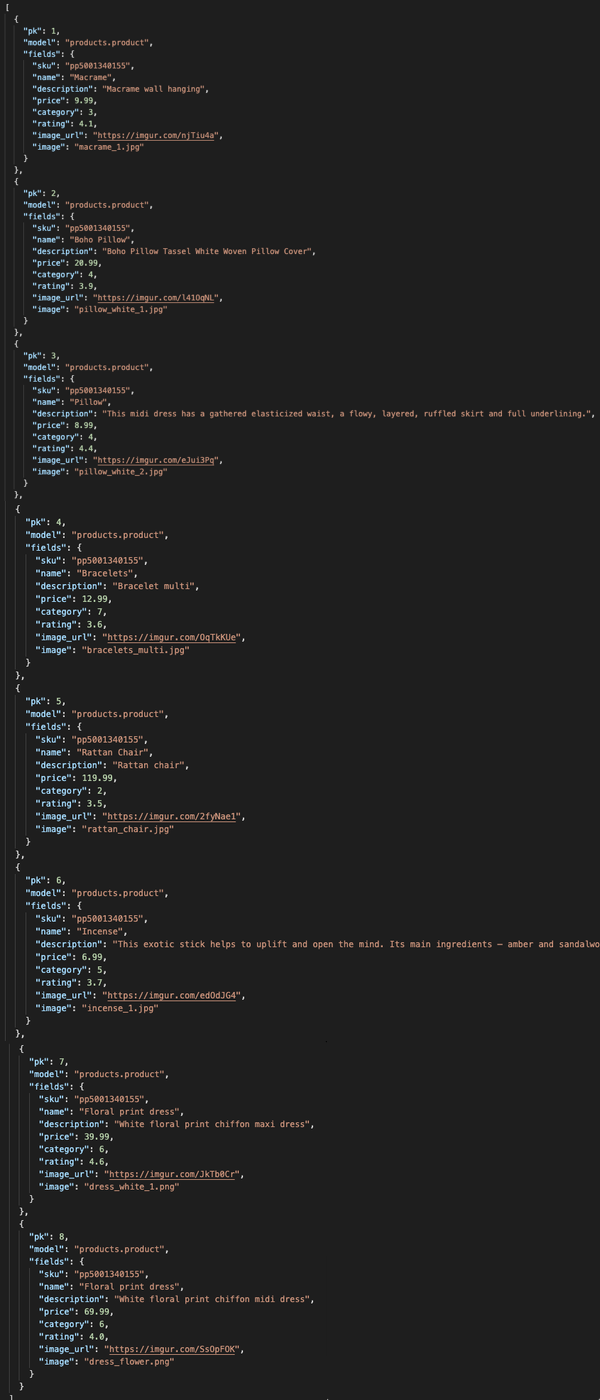600x1400 pixels.
Task: Click "White floral print chiffon maxi dress"
Action: point(214,1123)
